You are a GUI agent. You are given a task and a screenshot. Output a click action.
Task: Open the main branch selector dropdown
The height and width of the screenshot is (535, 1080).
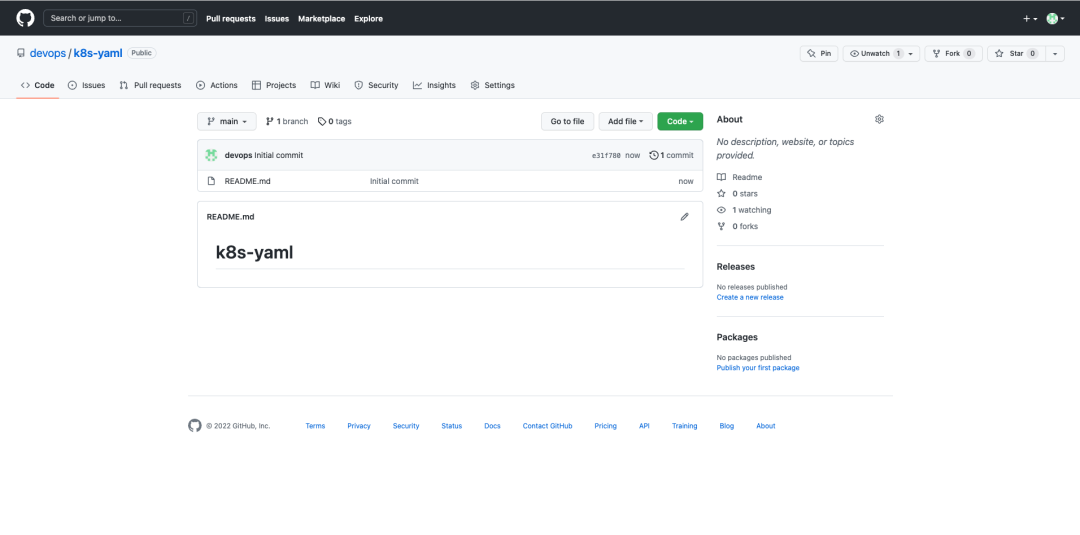click(227, 121)
